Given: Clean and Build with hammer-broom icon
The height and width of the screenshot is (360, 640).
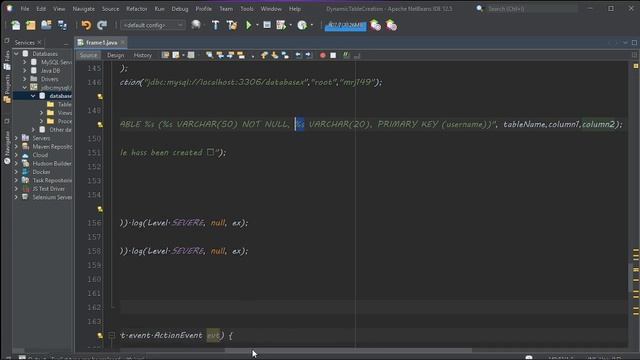Looking at the screenshot, I should point(231,25).
